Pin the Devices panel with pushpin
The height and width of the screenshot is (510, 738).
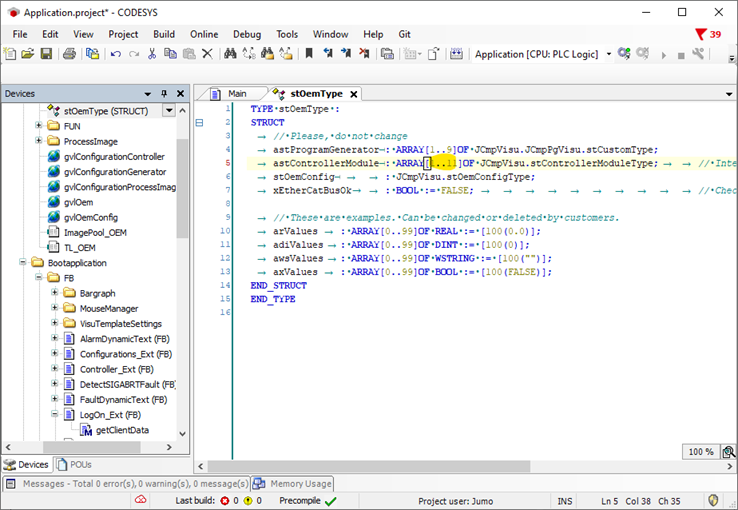pyautogui.click(x=165, y=93)
